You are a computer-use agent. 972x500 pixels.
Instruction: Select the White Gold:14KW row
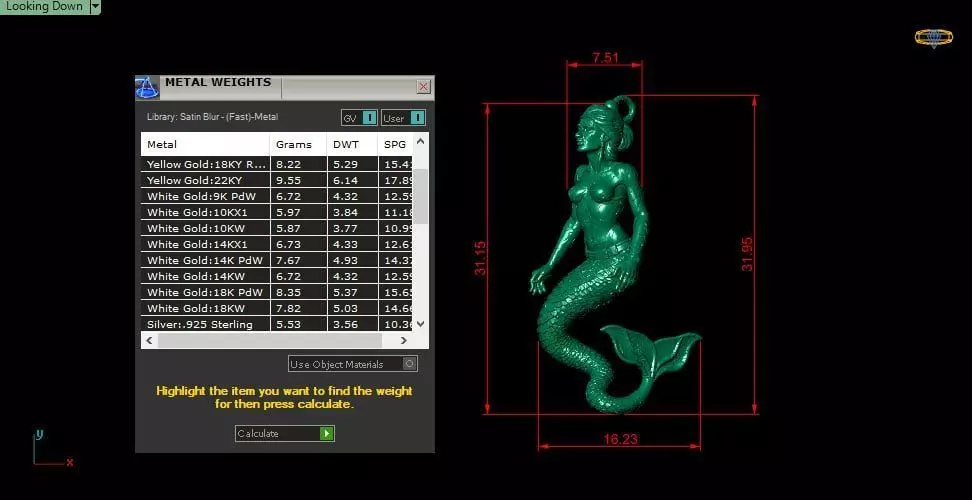[x=277, y=276]
